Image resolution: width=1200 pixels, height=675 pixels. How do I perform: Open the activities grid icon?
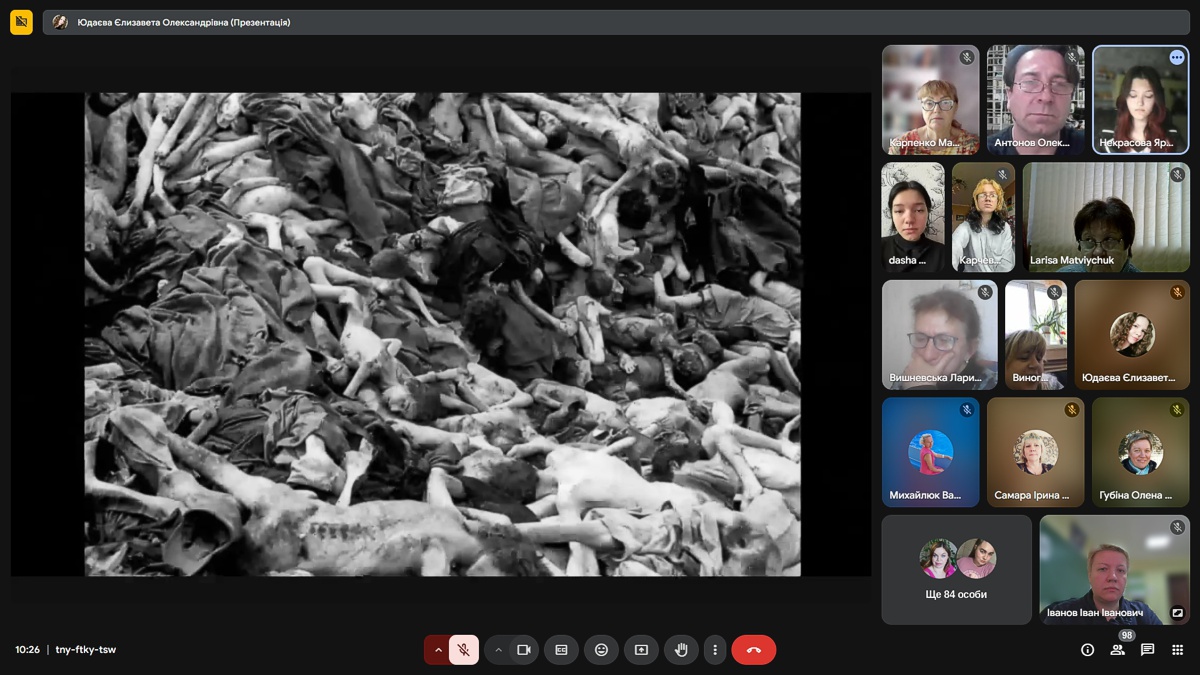1178,650
